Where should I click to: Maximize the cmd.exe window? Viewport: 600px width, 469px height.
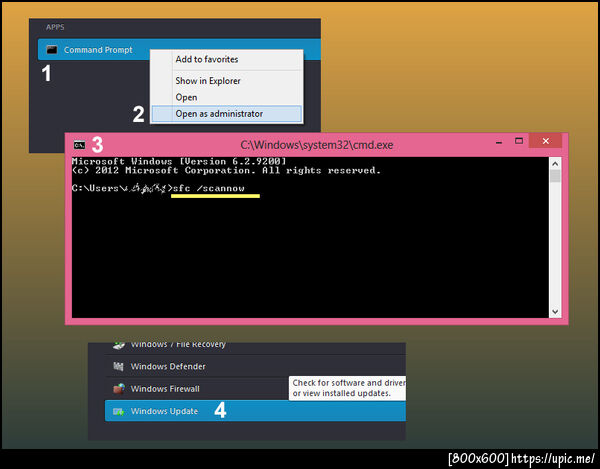point(518,141)
